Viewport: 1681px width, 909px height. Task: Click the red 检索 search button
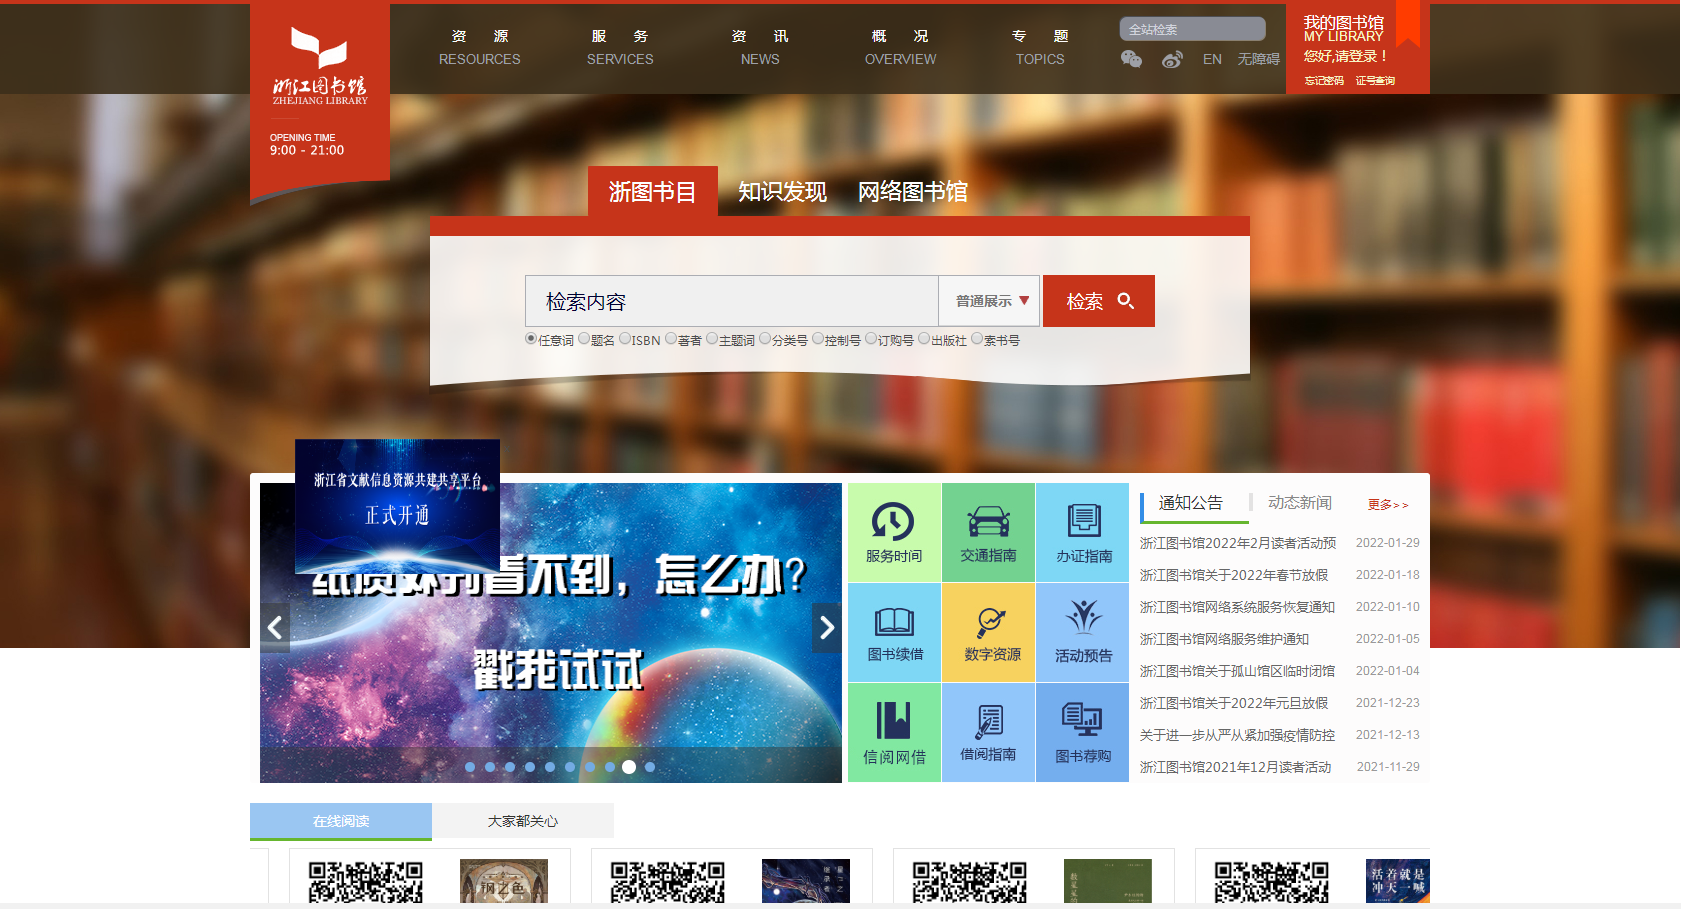pyautogui.click(x=1099, y=301)
